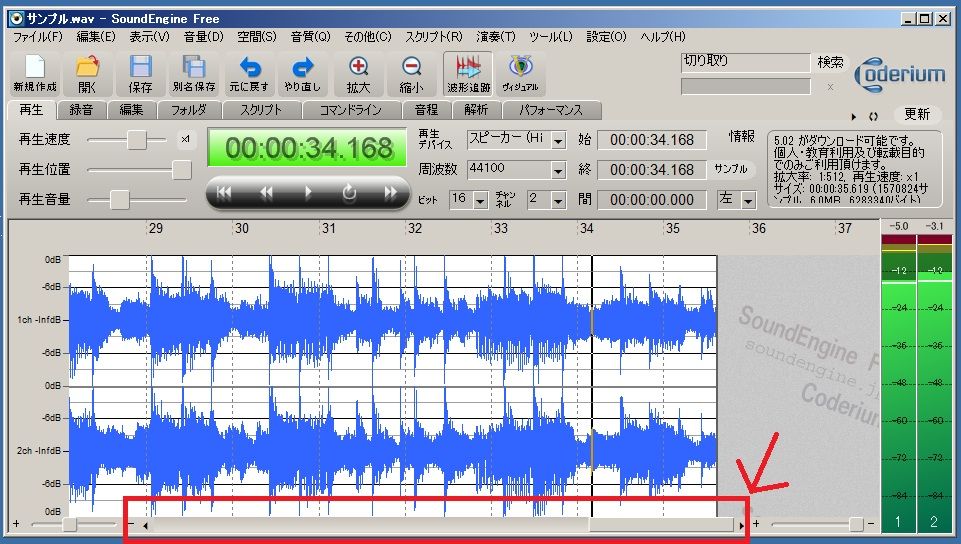Viewport: 961px width, 544px height.
Task: Open the 音質(Q) menu
Action: point(310,37)
